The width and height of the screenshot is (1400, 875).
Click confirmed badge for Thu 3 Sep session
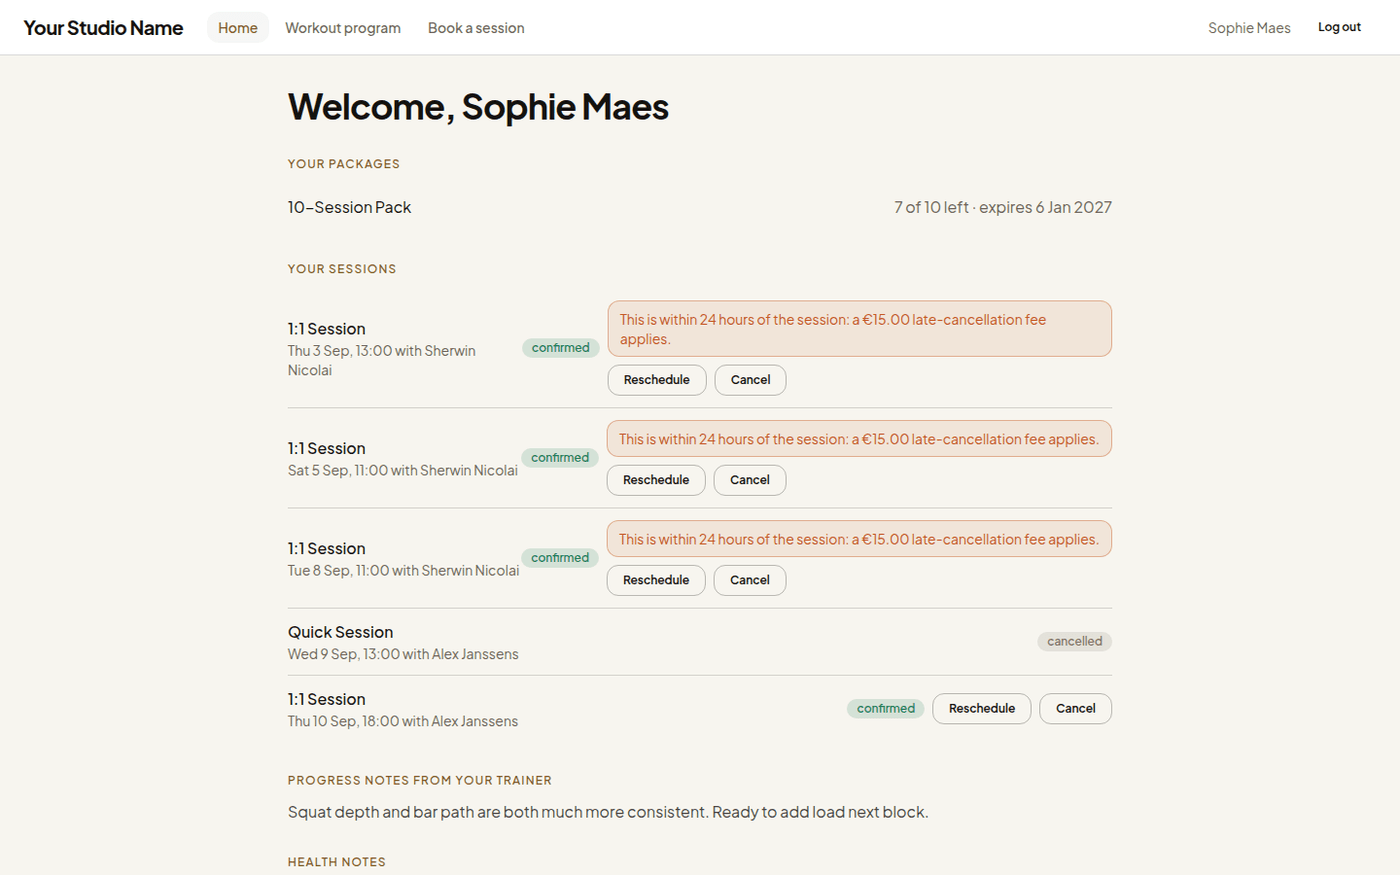tap(561, 348)
